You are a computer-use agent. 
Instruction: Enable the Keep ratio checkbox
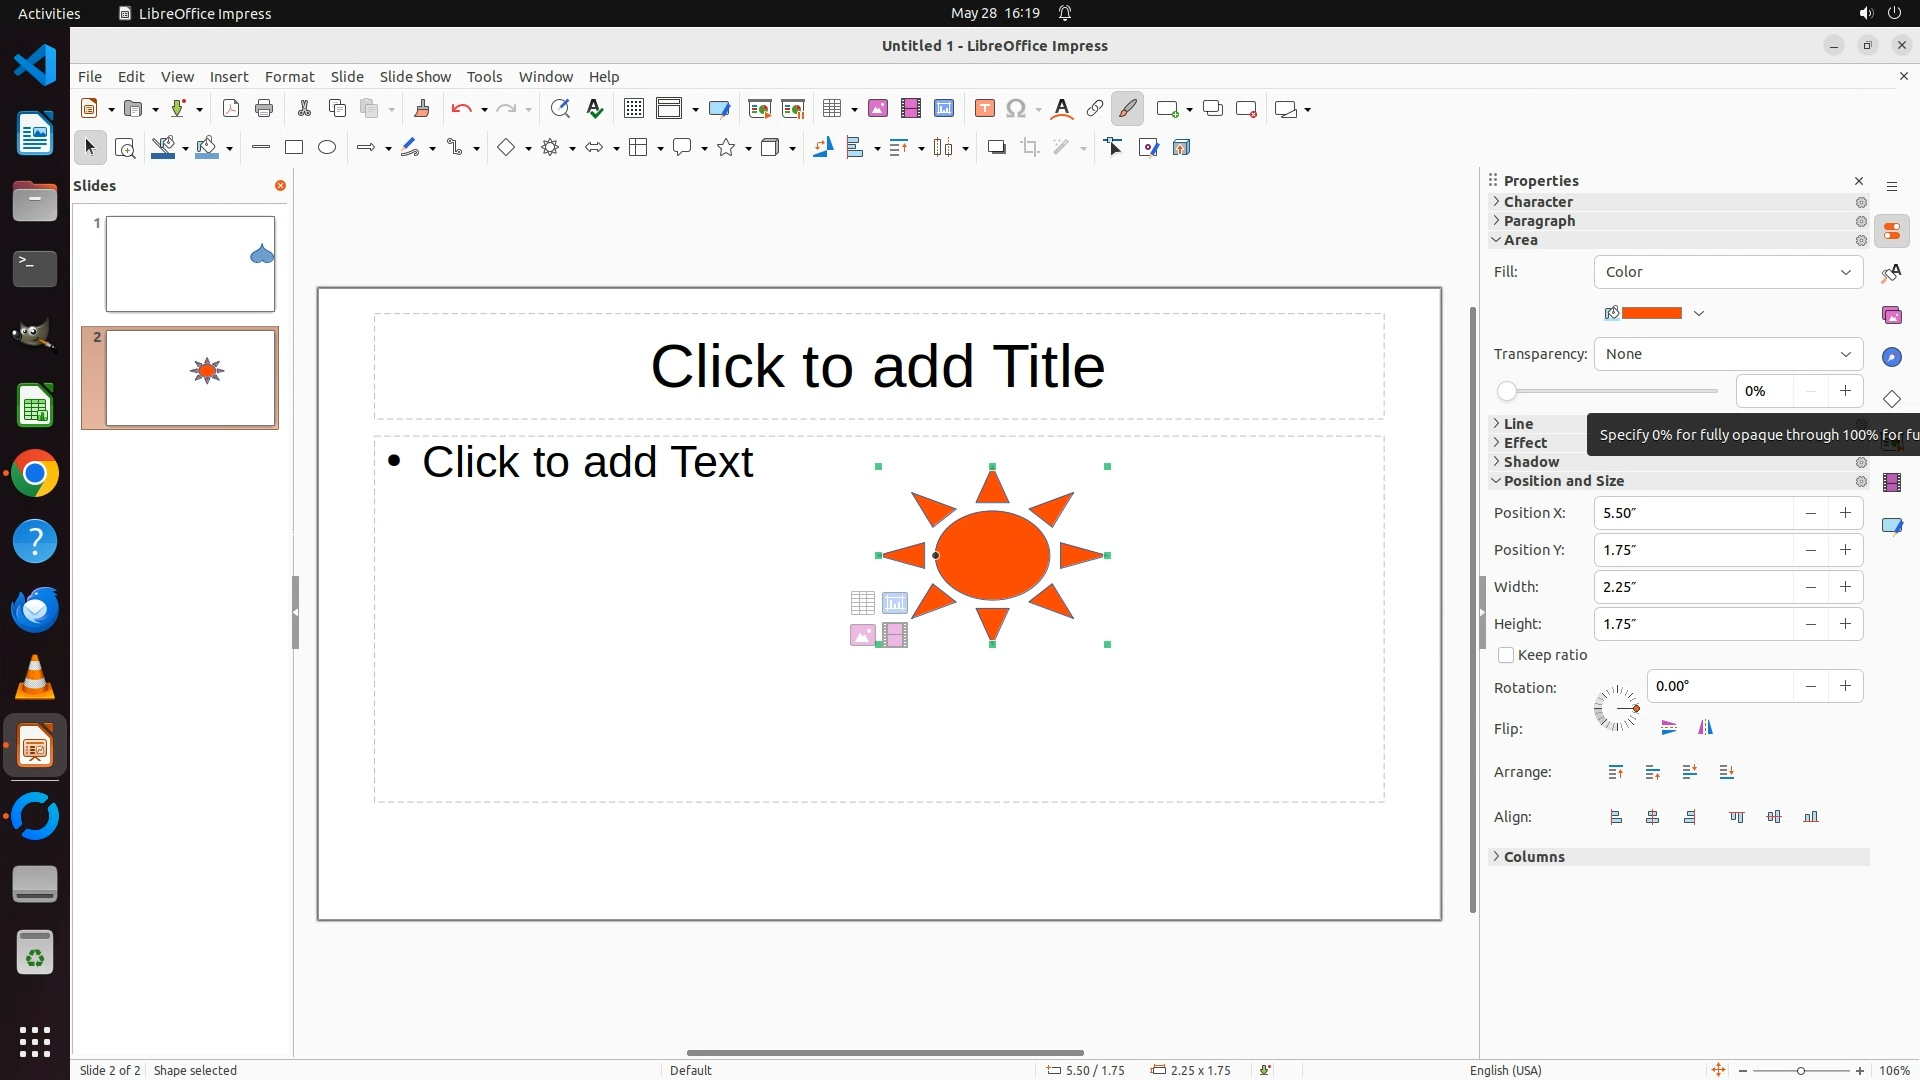click(x=1506, y=655)
